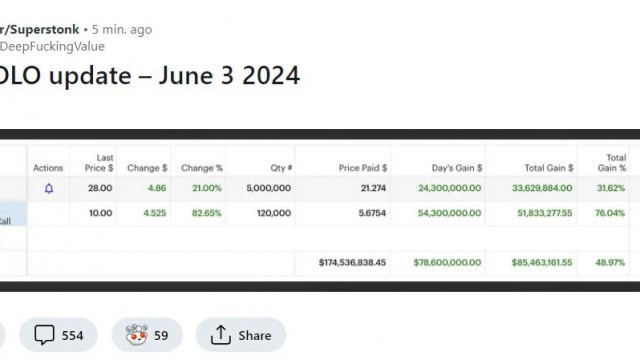
Task: Sort by the Day's Gain $ header
Action: pos(457,168)
